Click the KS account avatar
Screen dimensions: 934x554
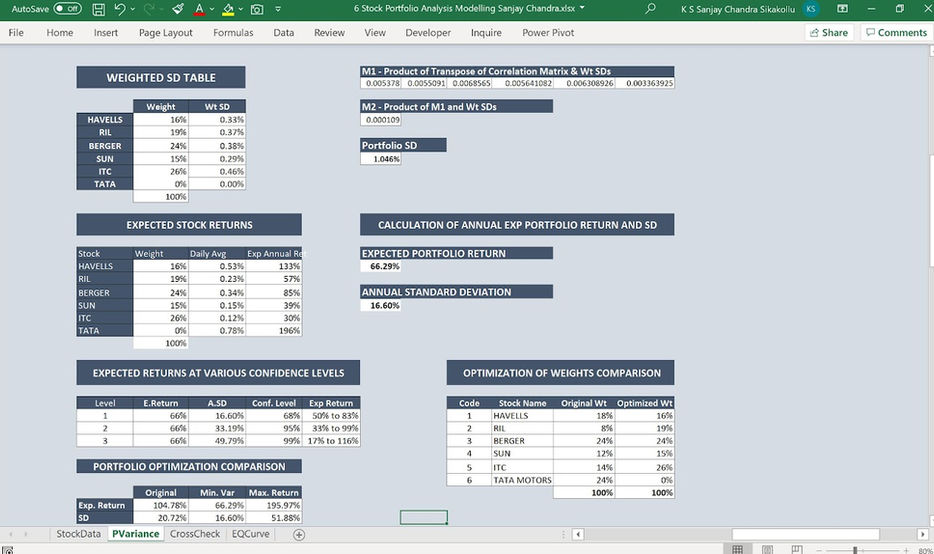[x=810, y=9]
